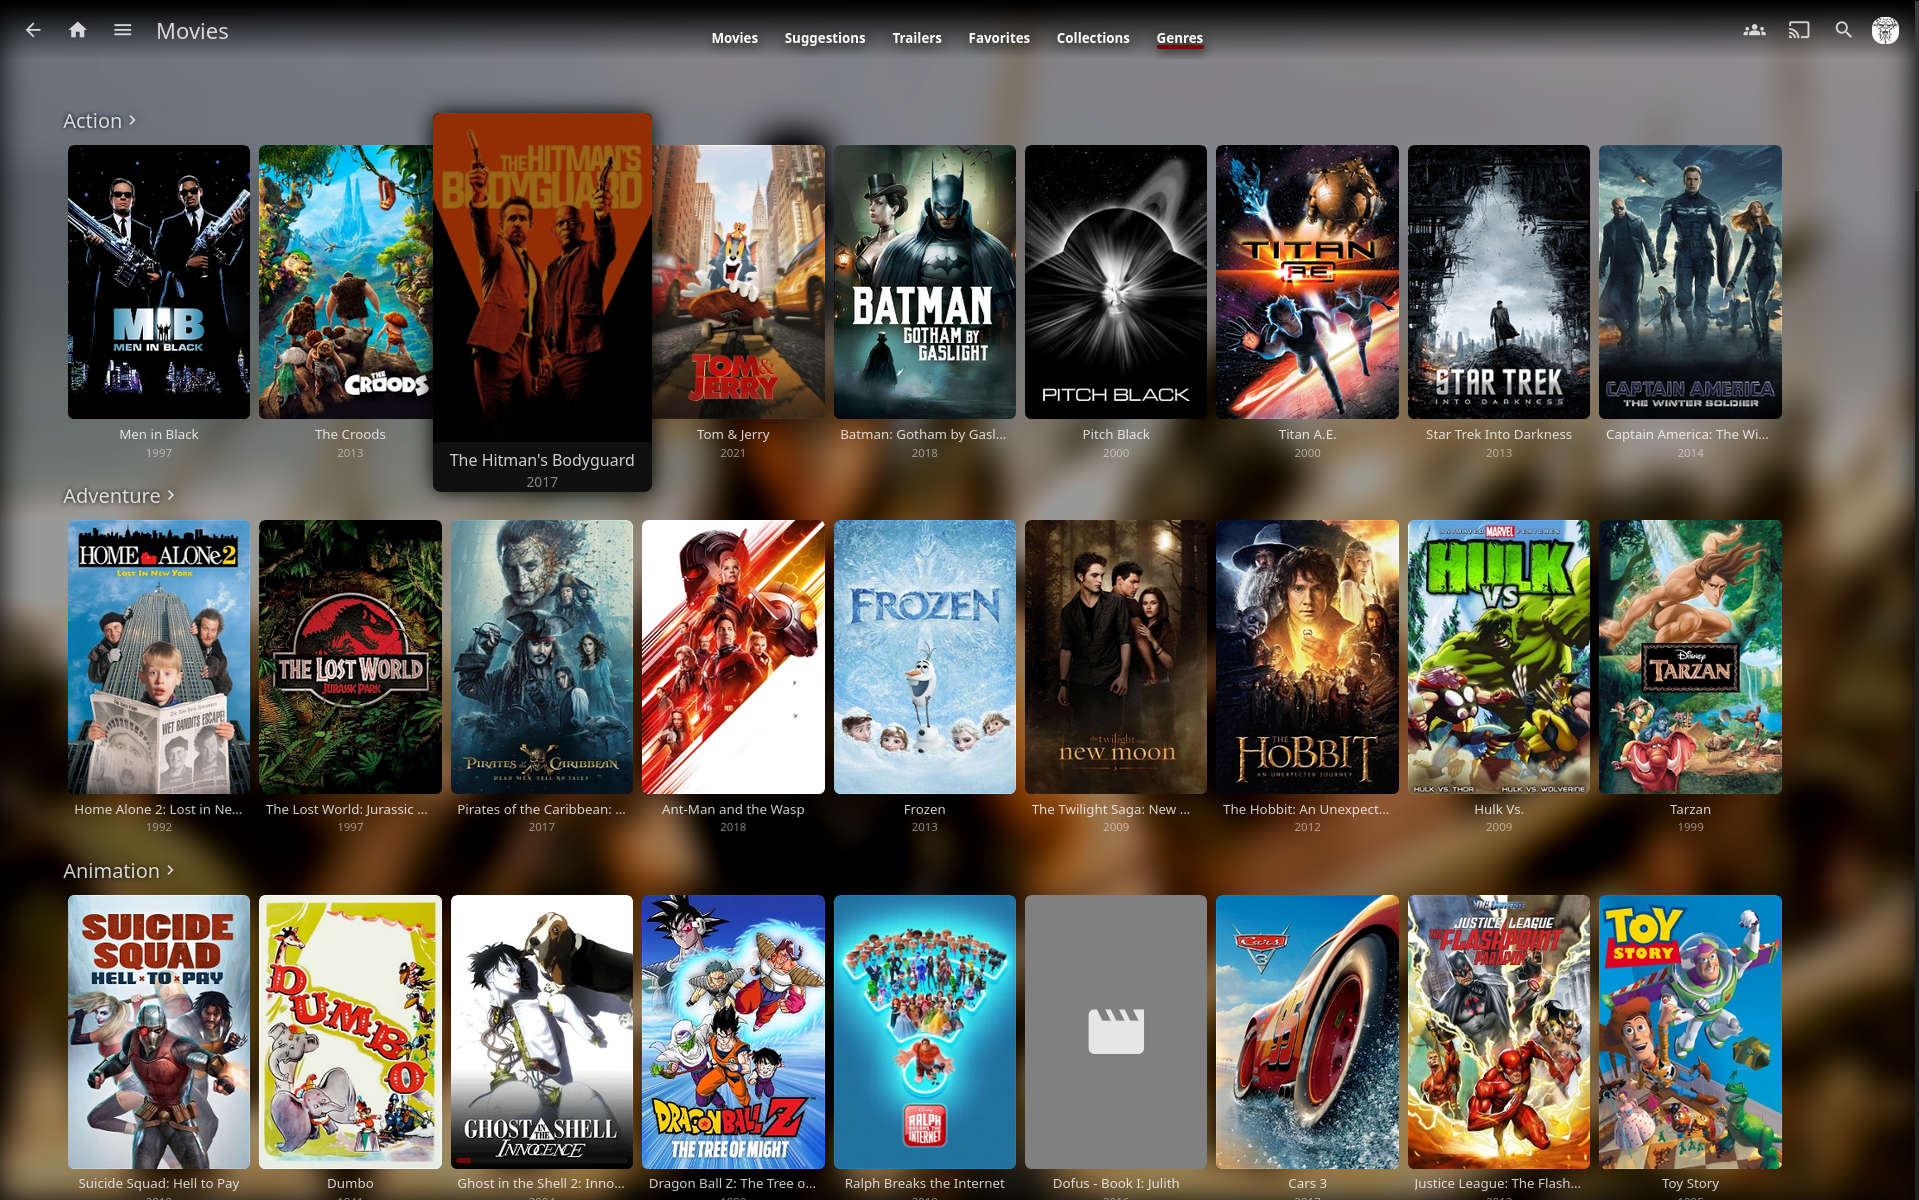
Task: Open Home Alone 2 poster
Action: pos(159,657)
